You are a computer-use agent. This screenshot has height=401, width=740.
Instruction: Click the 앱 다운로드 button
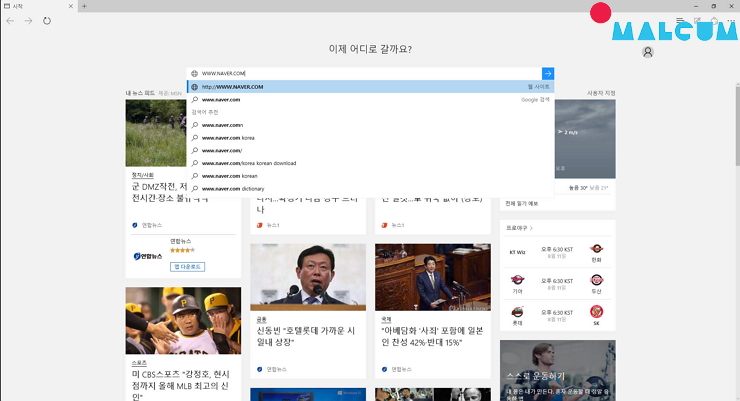pos(187,267)
